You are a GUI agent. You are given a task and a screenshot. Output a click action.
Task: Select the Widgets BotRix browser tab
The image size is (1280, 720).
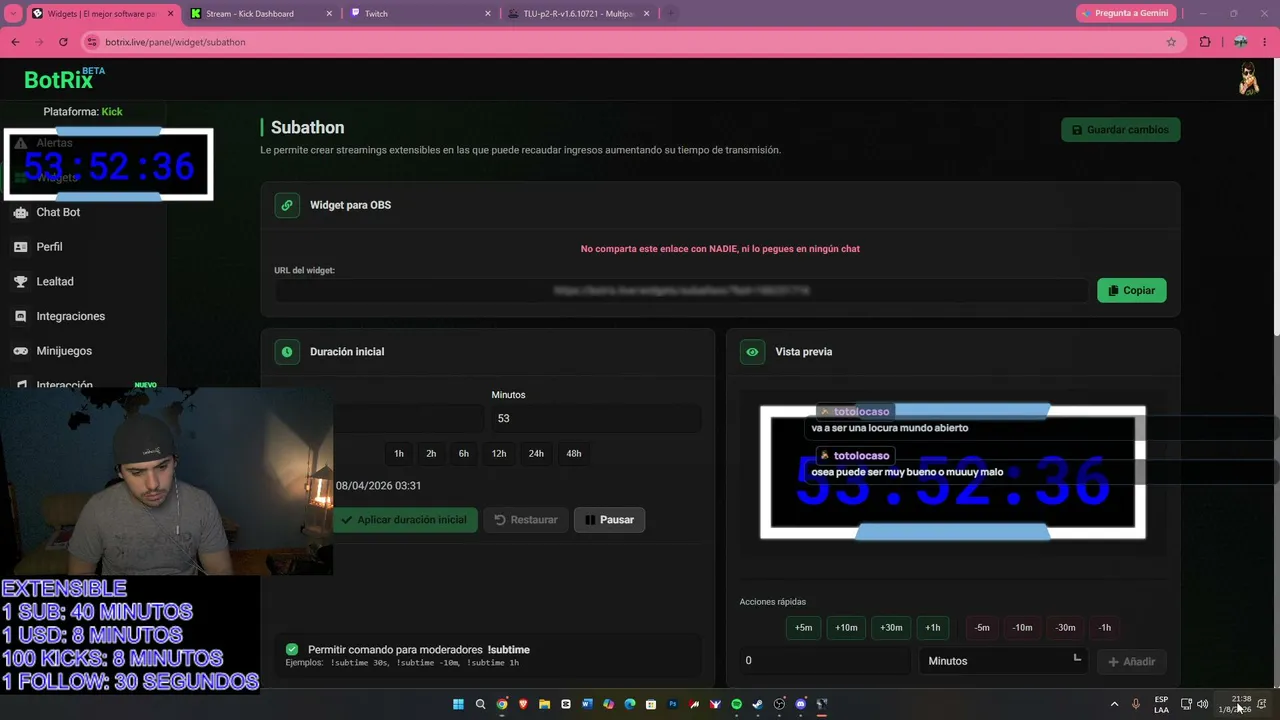pos(102,14)
